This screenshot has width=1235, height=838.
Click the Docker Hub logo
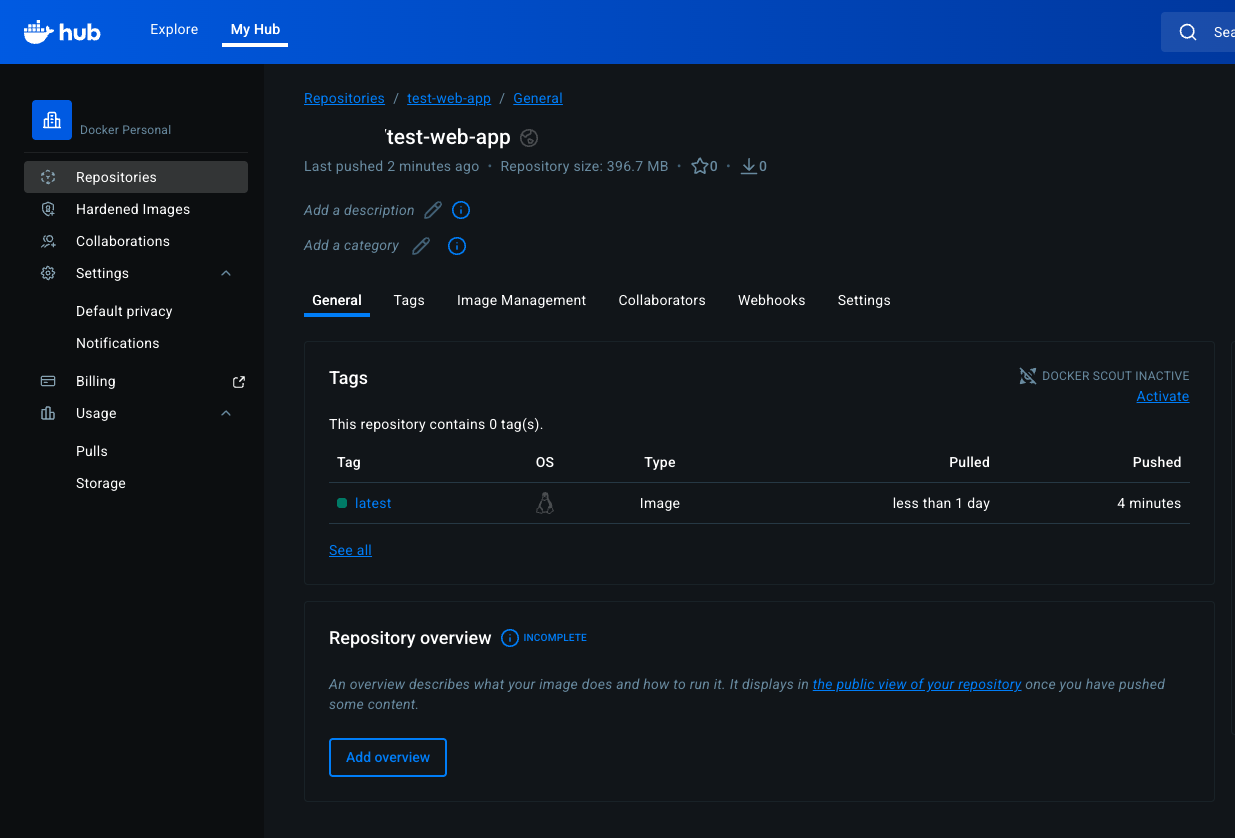click(x=62, y=31)
